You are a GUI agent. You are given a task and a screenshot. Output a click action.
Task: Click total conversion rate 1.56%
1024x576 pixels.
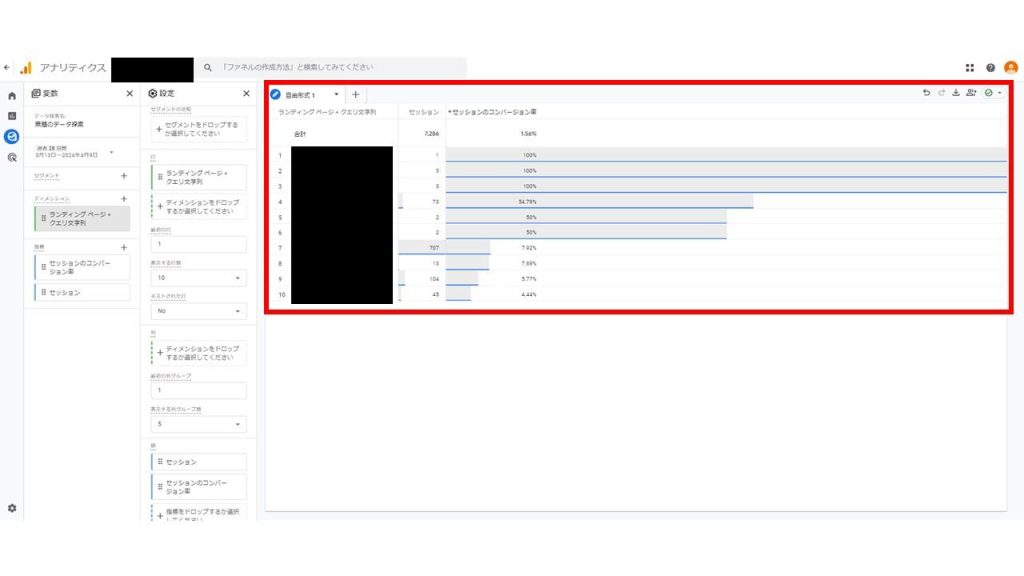[528, 134]
